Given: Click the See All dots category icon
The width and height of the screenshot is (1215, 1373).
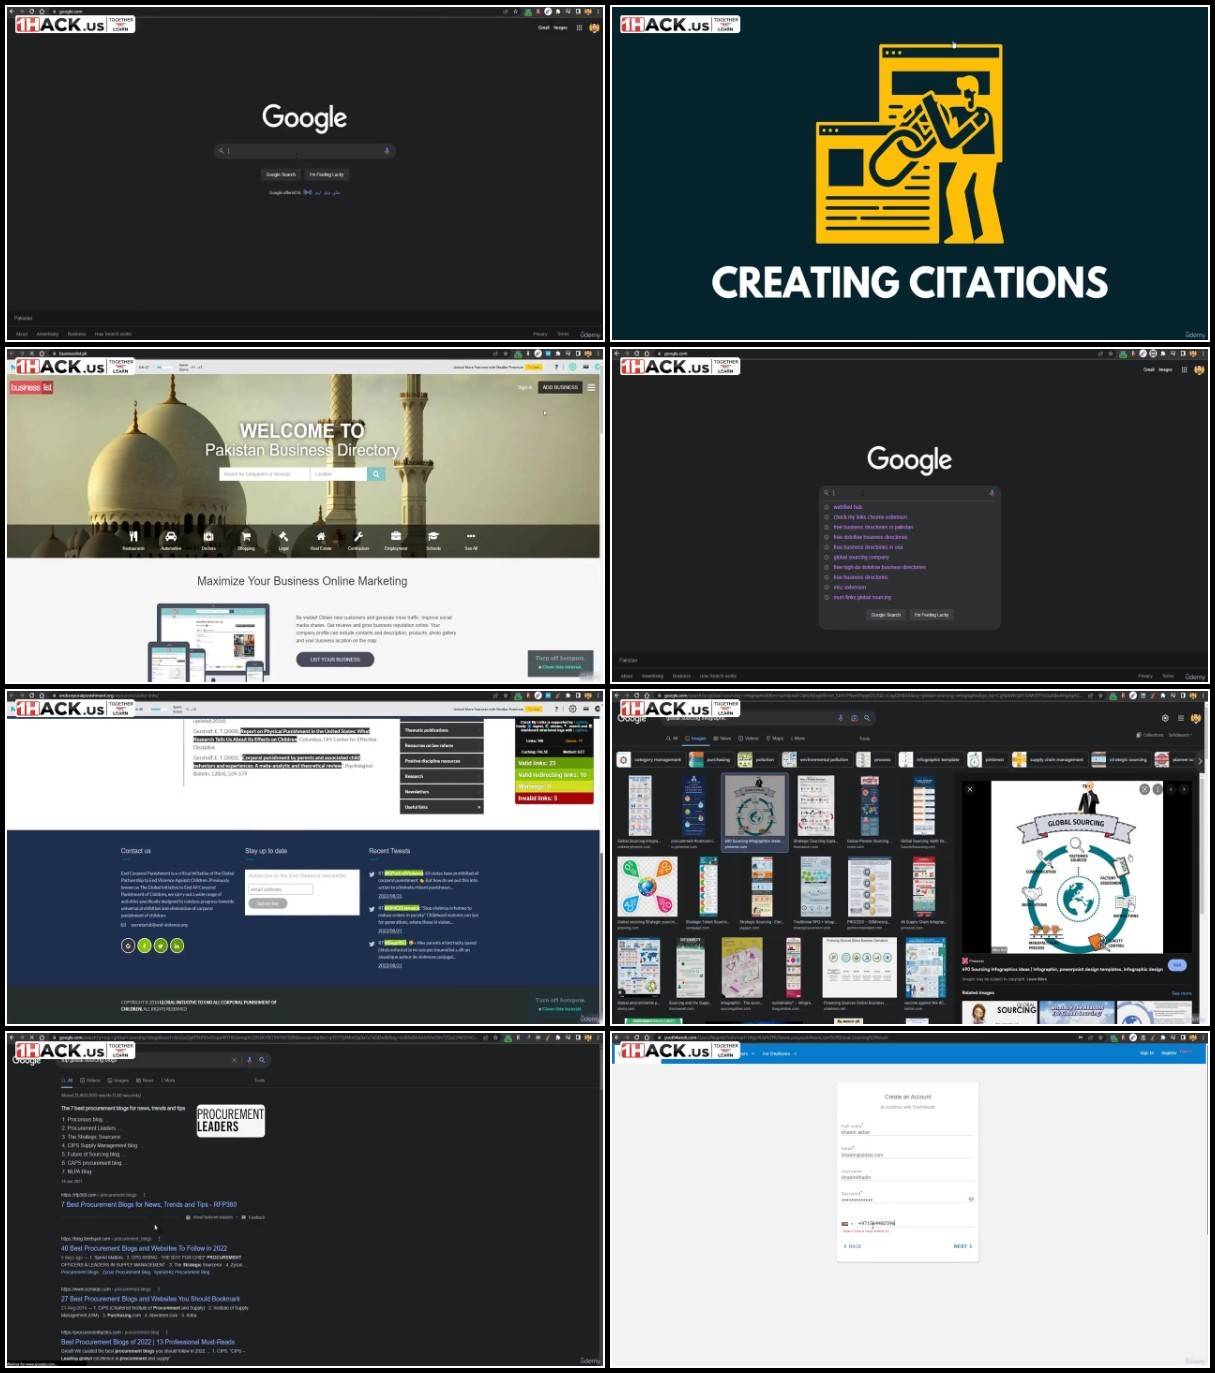Looking at the screenshot, I should click(x=471, y=540).
